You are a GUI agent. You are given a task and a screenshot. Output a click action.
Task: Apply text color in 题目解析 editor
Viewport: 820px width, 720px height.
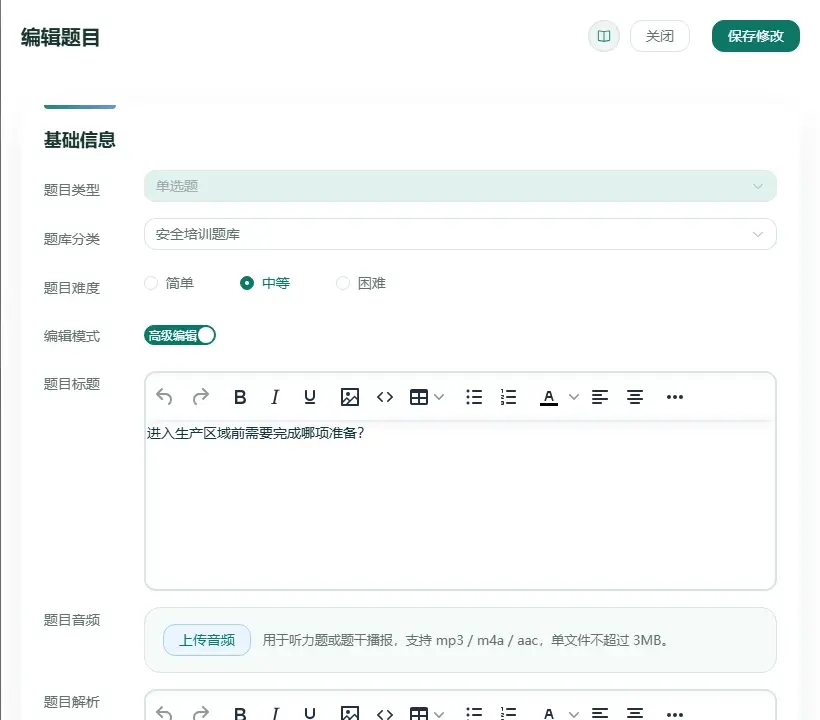tap(549, 714)
